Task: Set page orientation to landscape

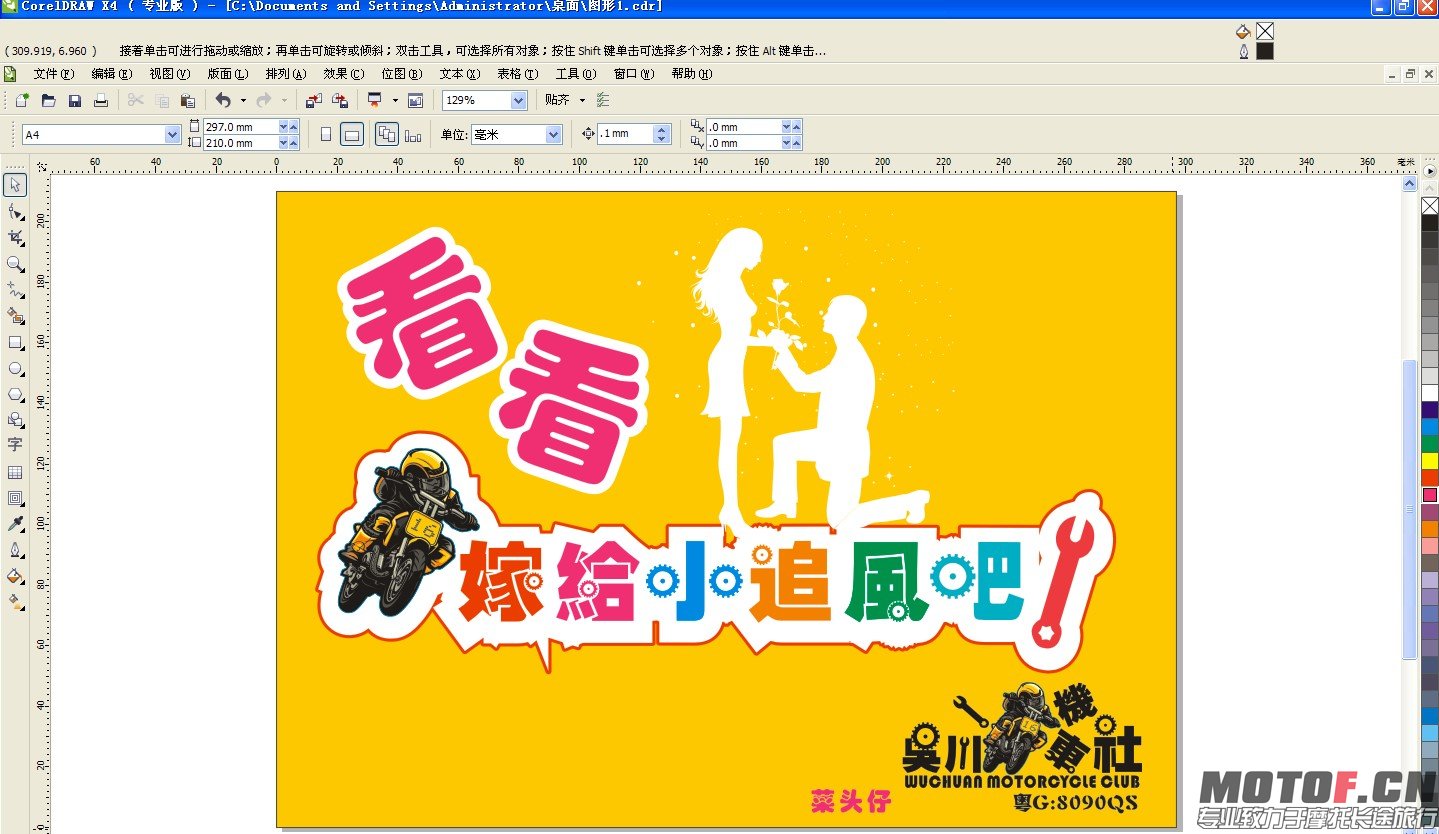Action: click(x=352, y=134)
